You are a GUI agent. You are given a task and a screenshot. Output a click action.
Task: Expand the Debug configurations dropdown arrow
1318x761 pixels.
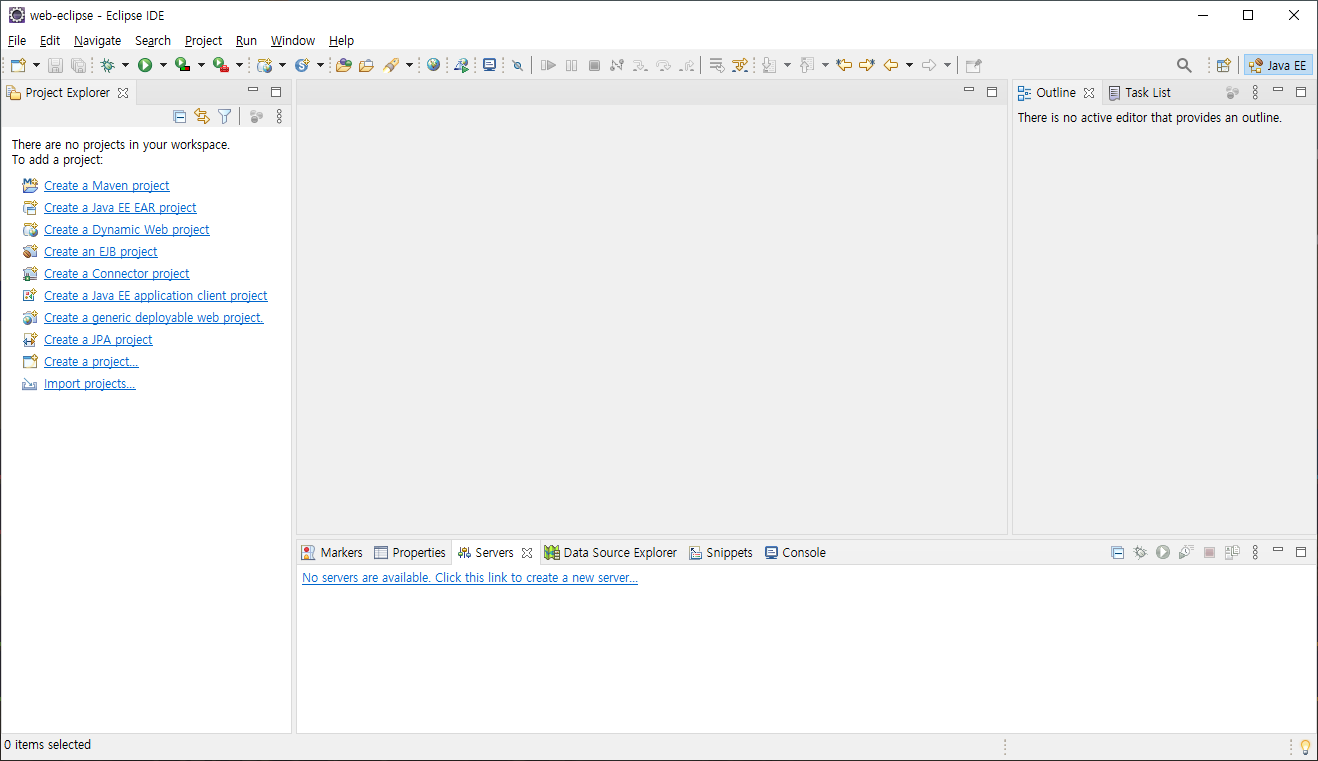(x=125, y=65)
